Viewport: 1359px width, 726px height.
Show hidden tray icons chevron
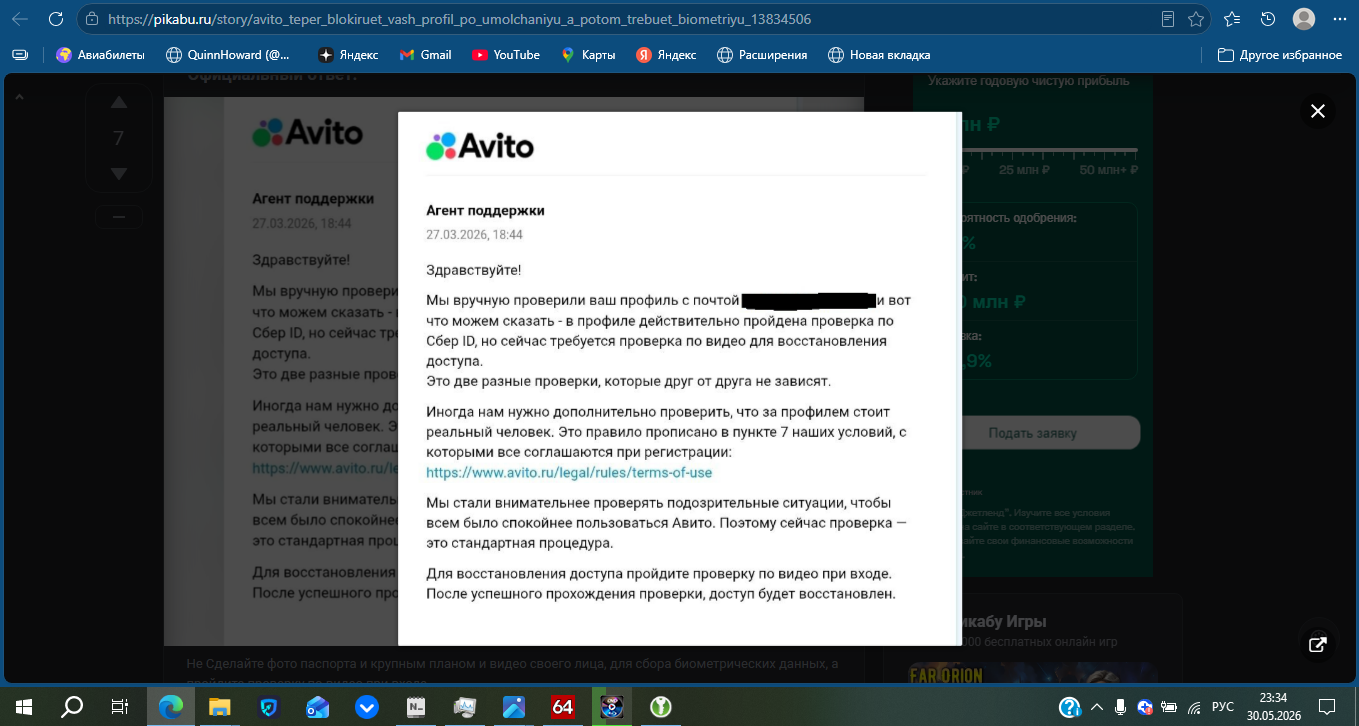[x=1098, y=707]
